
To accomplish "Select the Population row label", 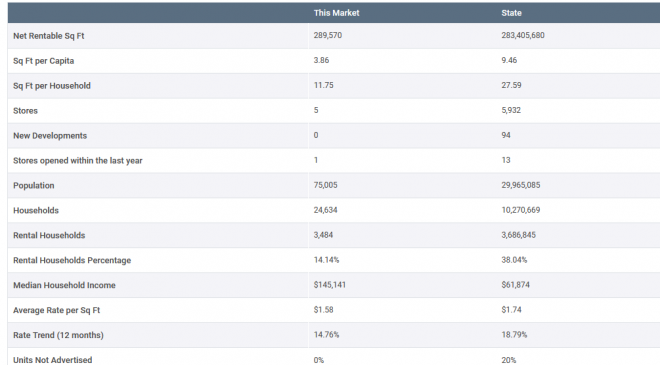I will pos(34,185).
